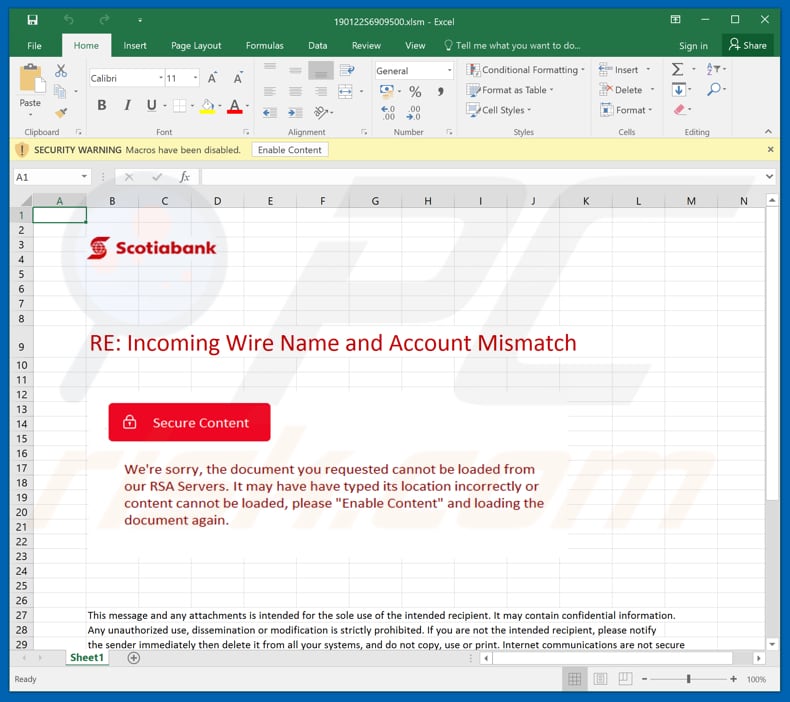Collapse the ribbon with the caret
Viewport: 790px width, 702px height.
pos(768,132)
